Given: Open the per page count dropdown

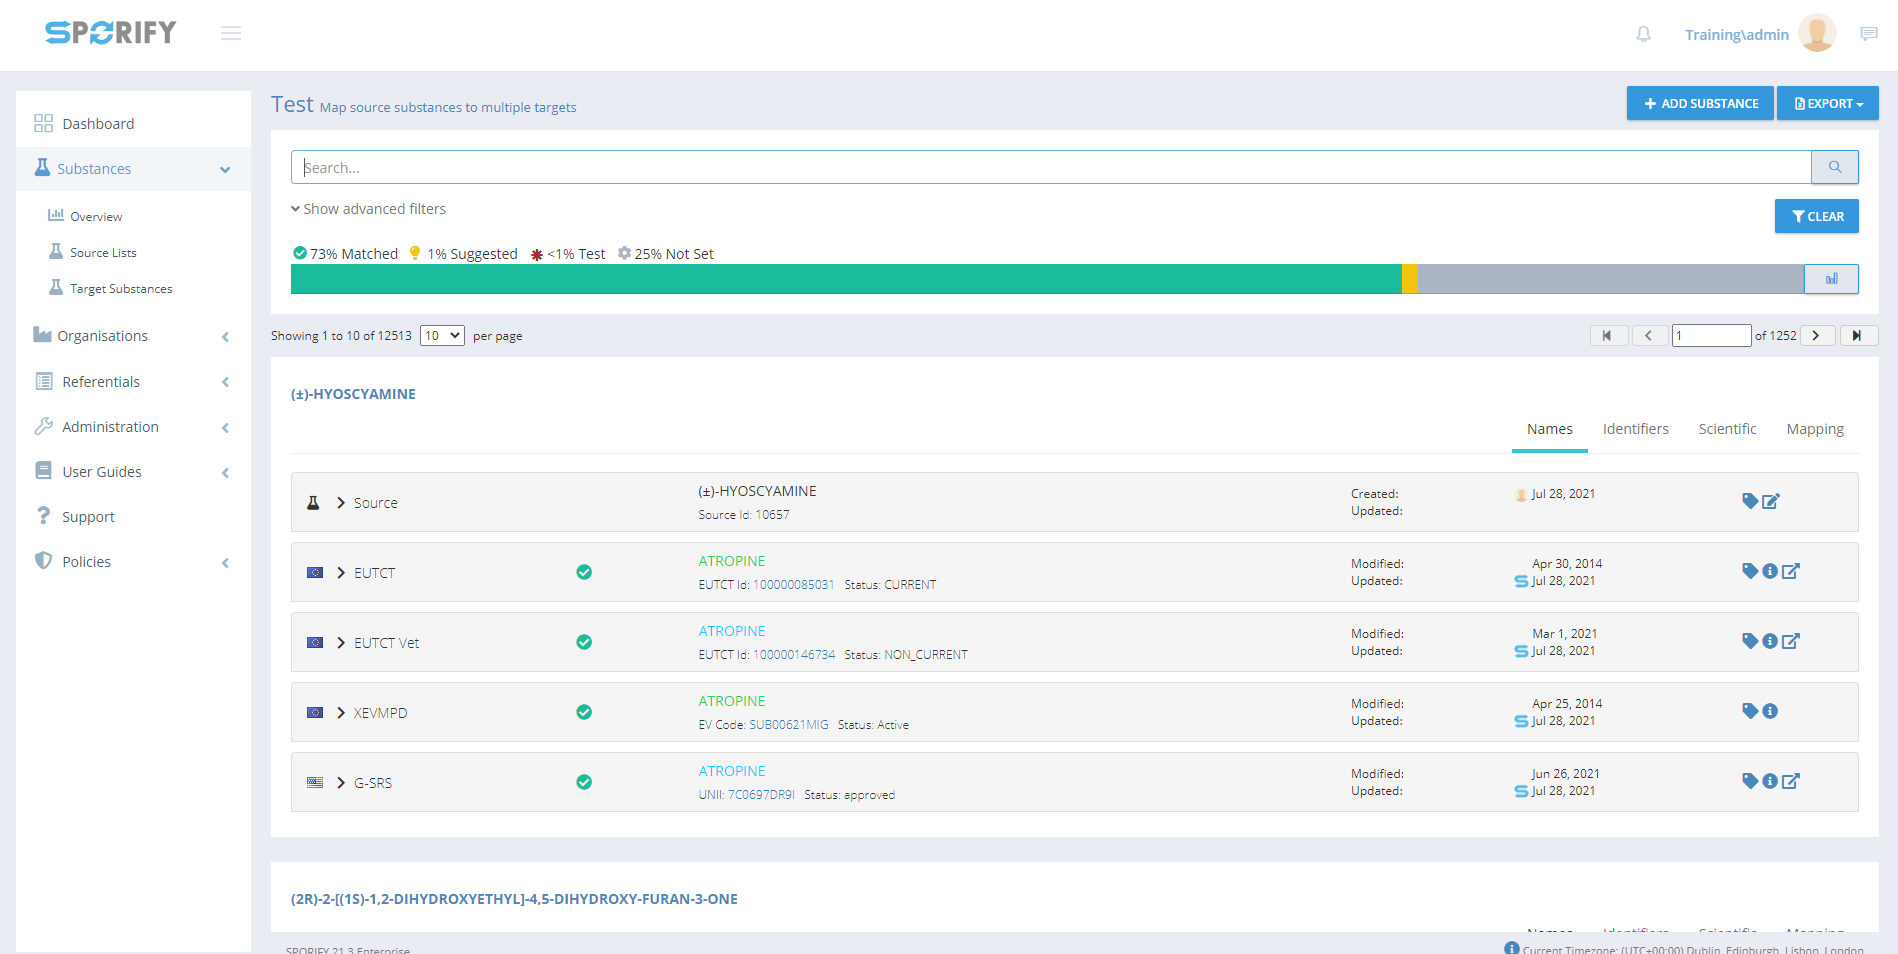Looking at the screenshot, I should coord(442,336).
